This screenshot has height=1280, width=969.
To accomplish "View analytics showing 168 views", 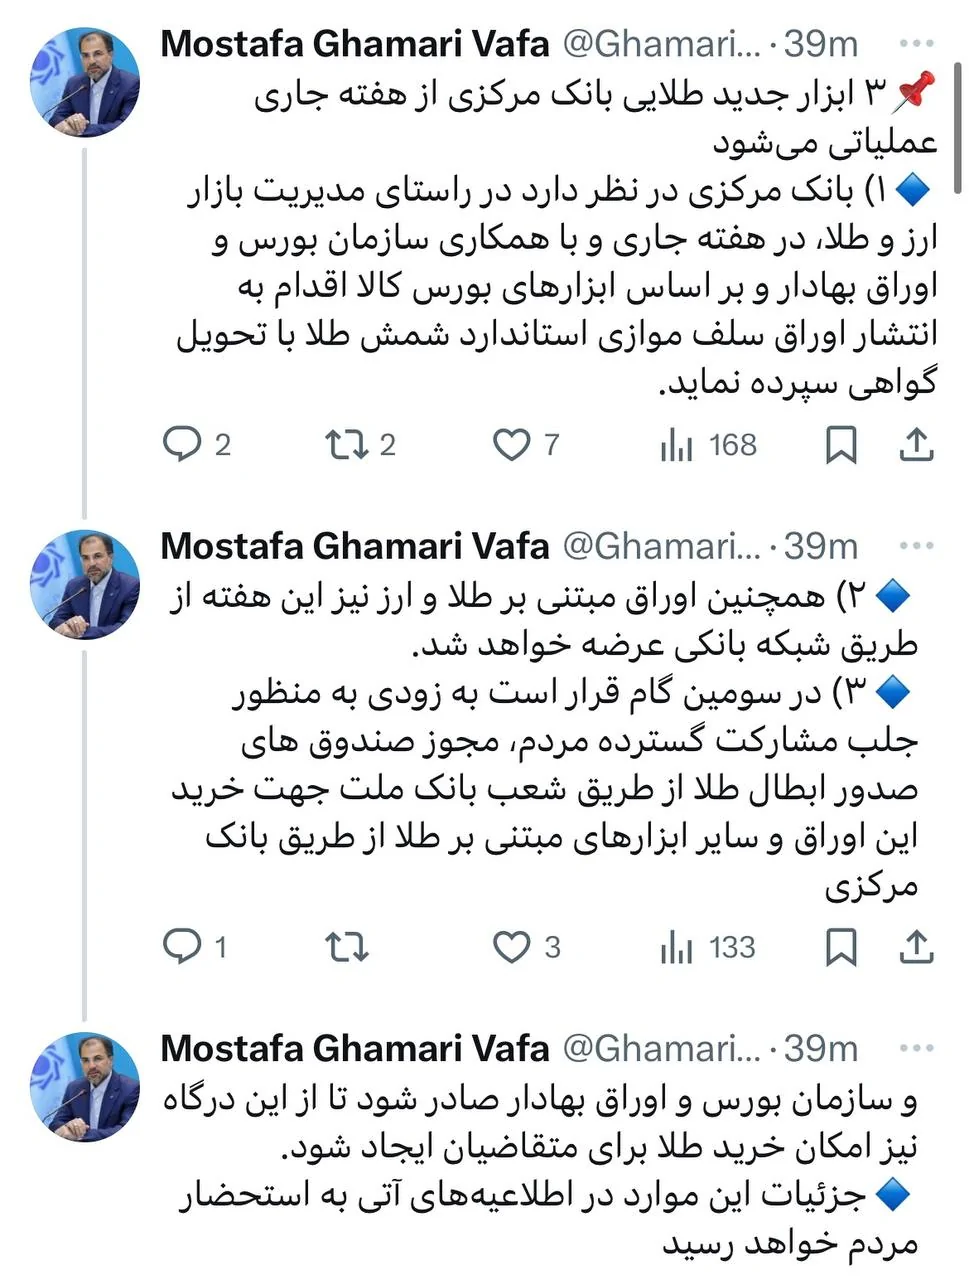I will click(x=677, y=445).
